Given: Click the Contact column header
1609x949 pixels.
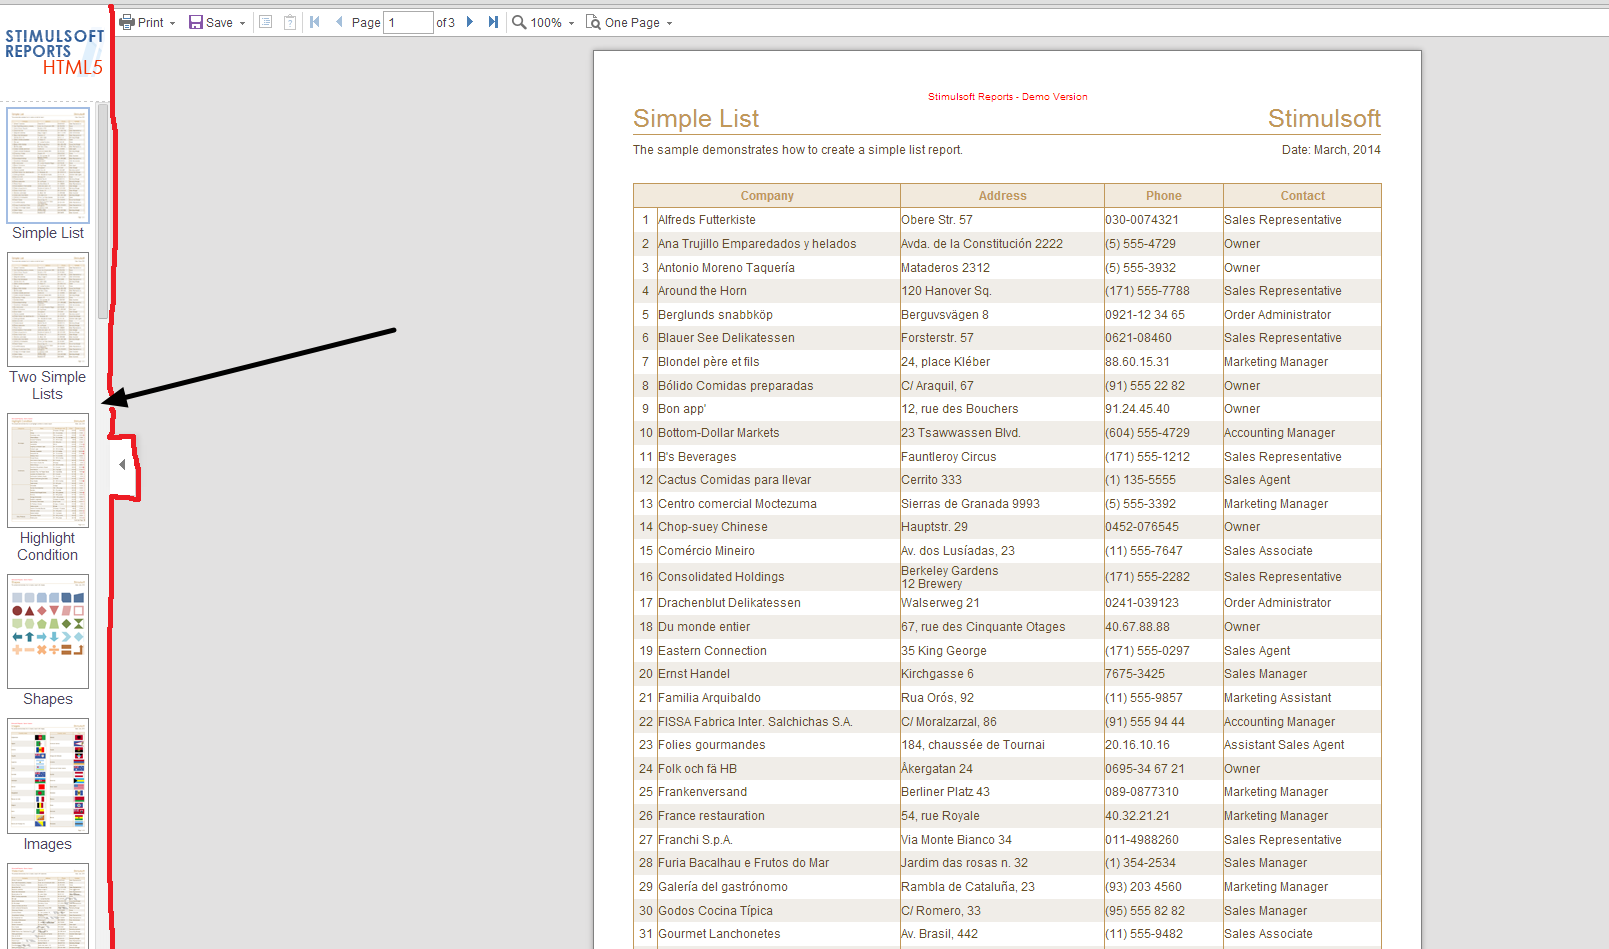Looking at the screenshot, I should pos(1302,196).
